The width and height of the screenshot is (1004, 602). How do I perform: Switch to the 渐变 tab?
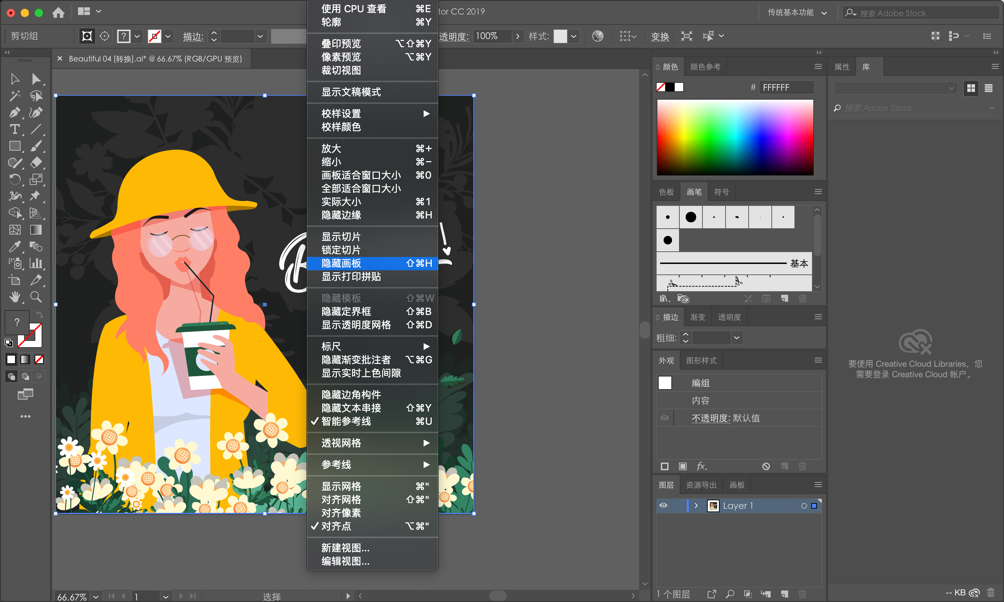(x=699, y=317)
